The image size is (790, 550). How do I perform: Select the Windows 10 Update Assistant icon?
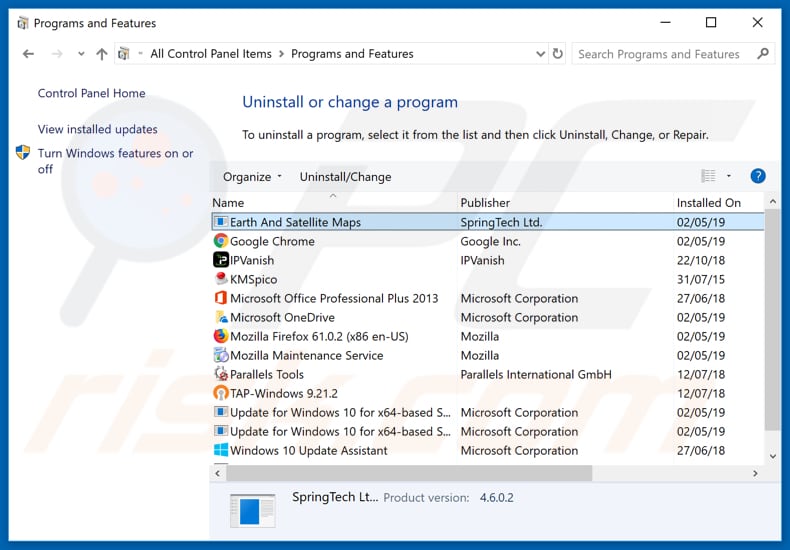[221, 450]
